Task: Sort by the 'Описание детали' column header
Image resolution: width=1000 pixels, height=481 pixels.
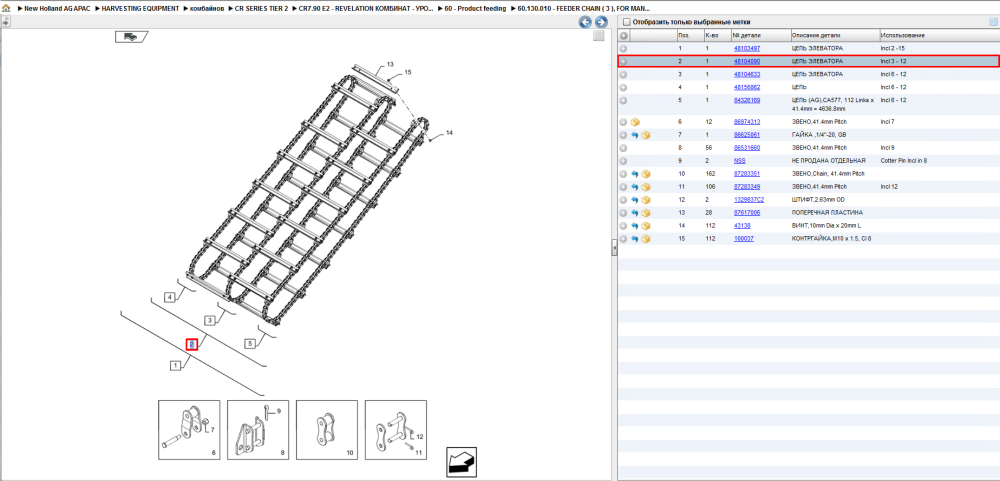Action: click(x=834, y=36)
